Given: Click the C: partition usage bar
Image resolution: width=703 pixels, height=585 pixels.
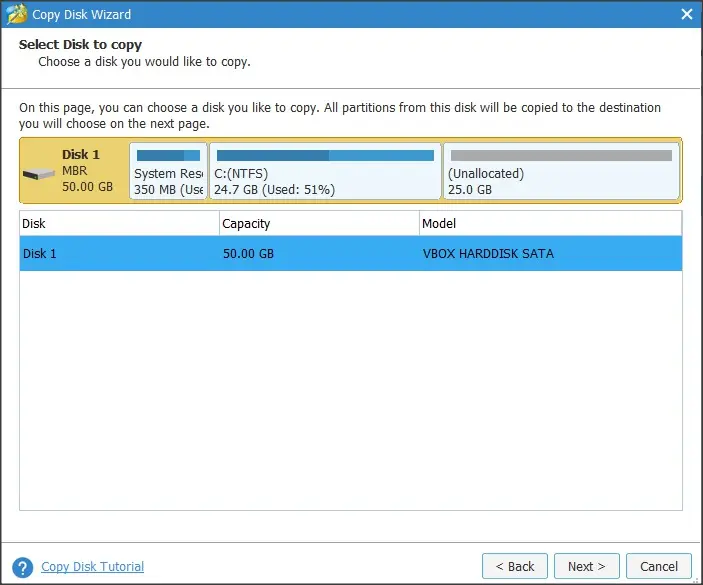Looking at the screenshot, I should [x=325, y=156].
